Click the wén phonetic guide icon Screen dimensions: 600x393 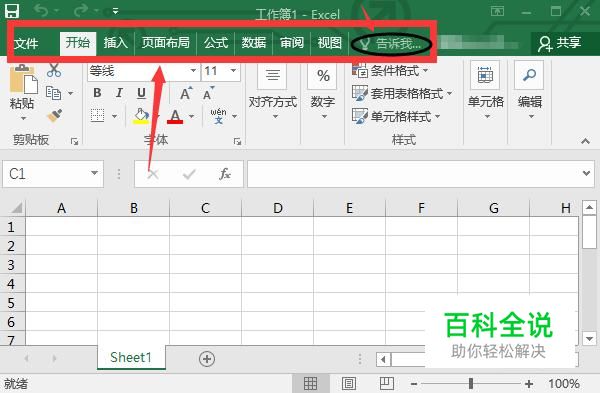tap(218, 116)
